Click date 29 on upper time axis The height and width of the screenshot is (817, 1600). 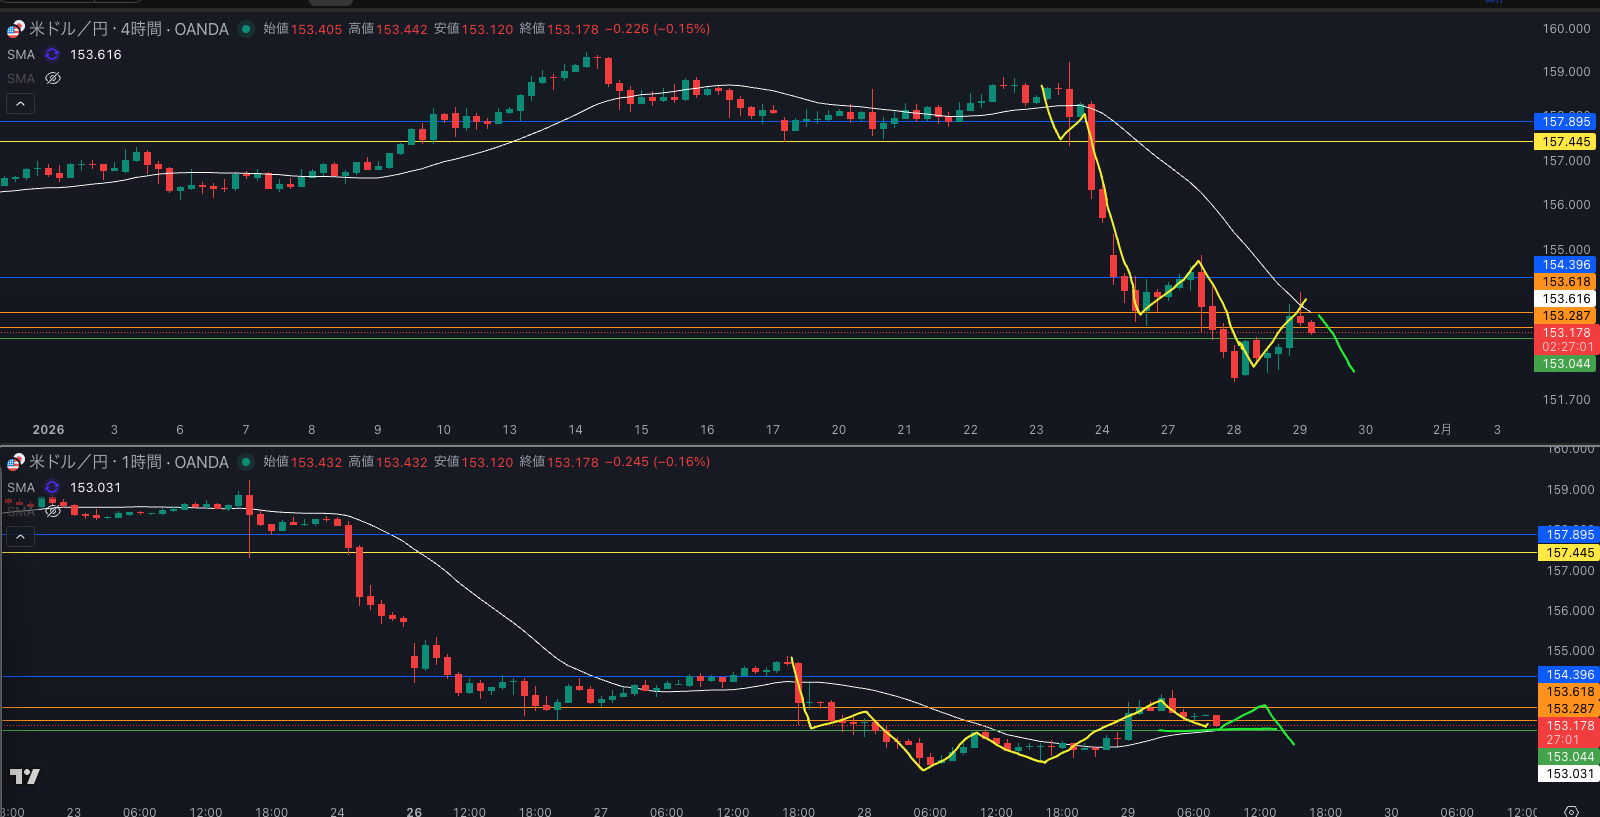(1299, 430)
